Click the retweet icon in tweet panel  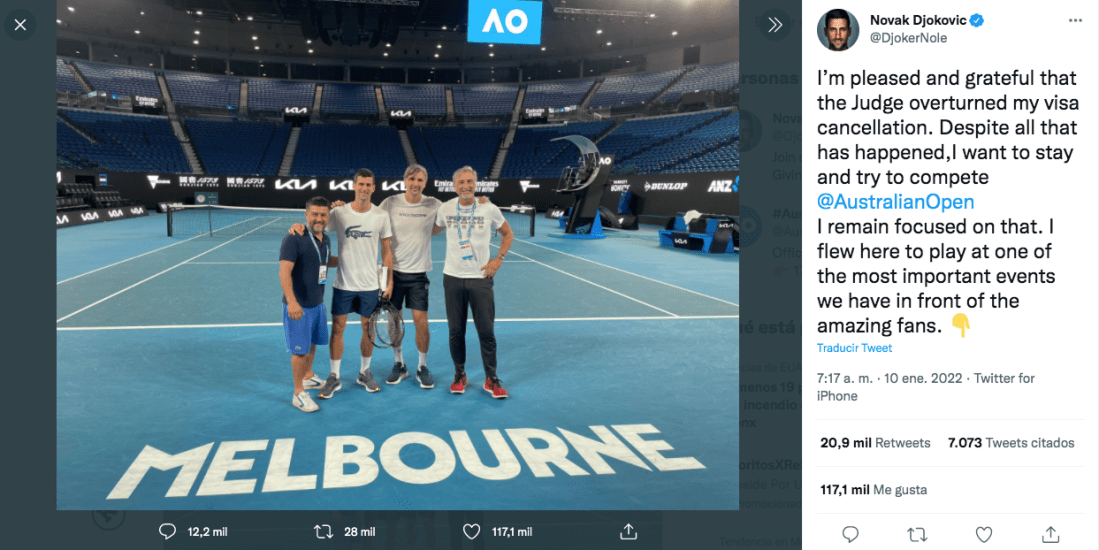[x=917, y=535]
